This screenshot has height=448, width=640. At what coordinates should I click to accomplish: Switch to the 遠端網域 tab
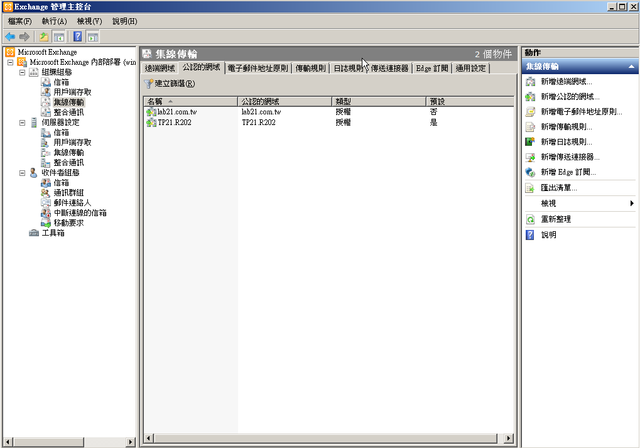(x=160, y=69)
